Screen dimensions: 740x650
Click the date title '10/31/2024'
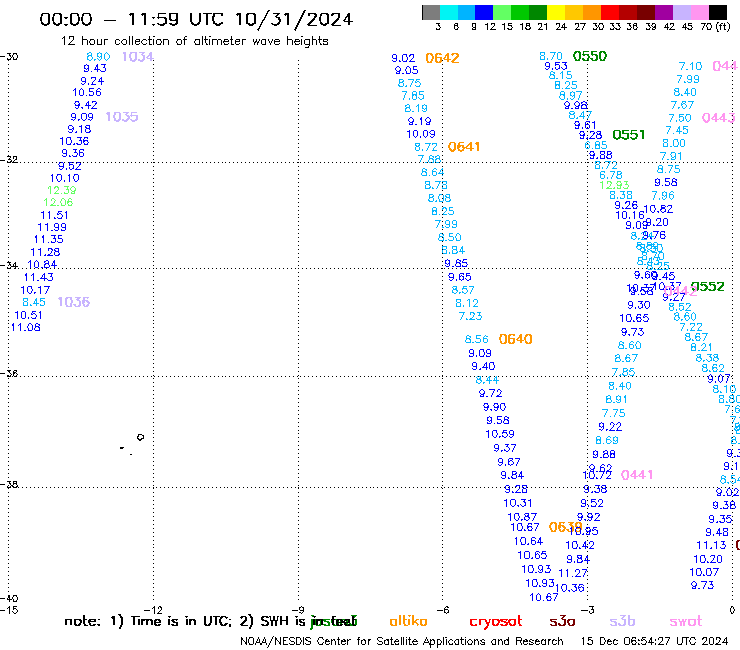coord(294,19)
